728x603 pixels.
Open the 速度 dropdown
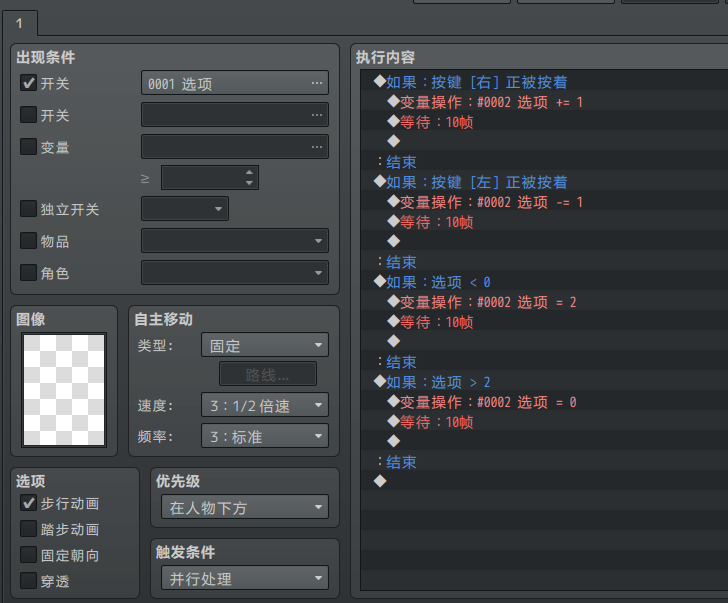(x=265, y=405)
